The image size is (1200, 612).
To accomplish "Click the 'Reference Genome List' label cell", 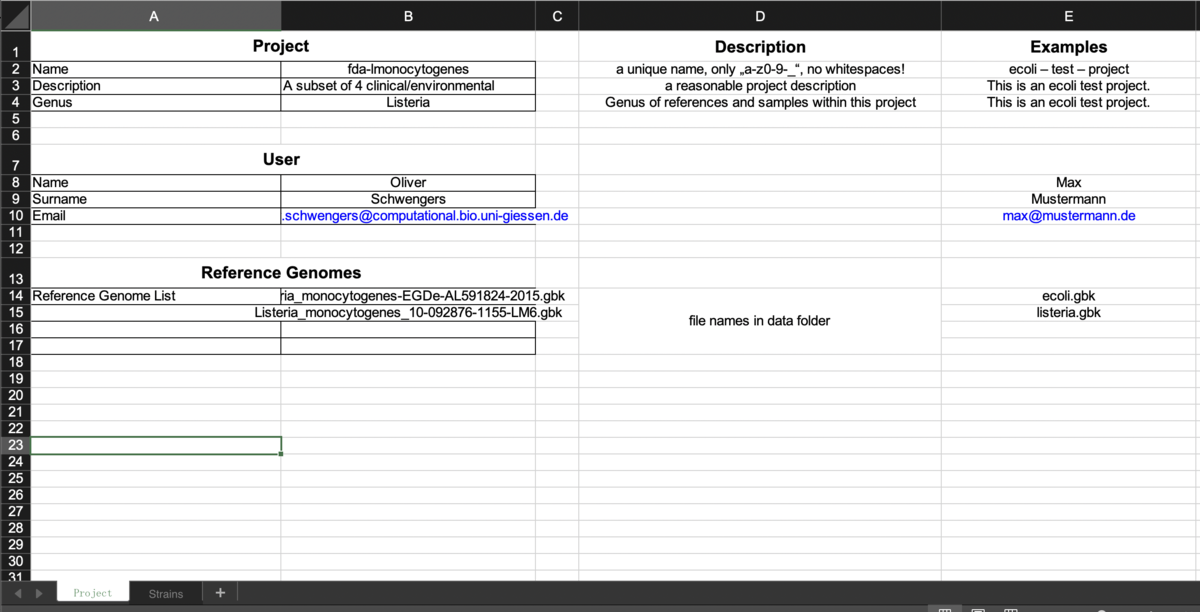I will point(155,296).
